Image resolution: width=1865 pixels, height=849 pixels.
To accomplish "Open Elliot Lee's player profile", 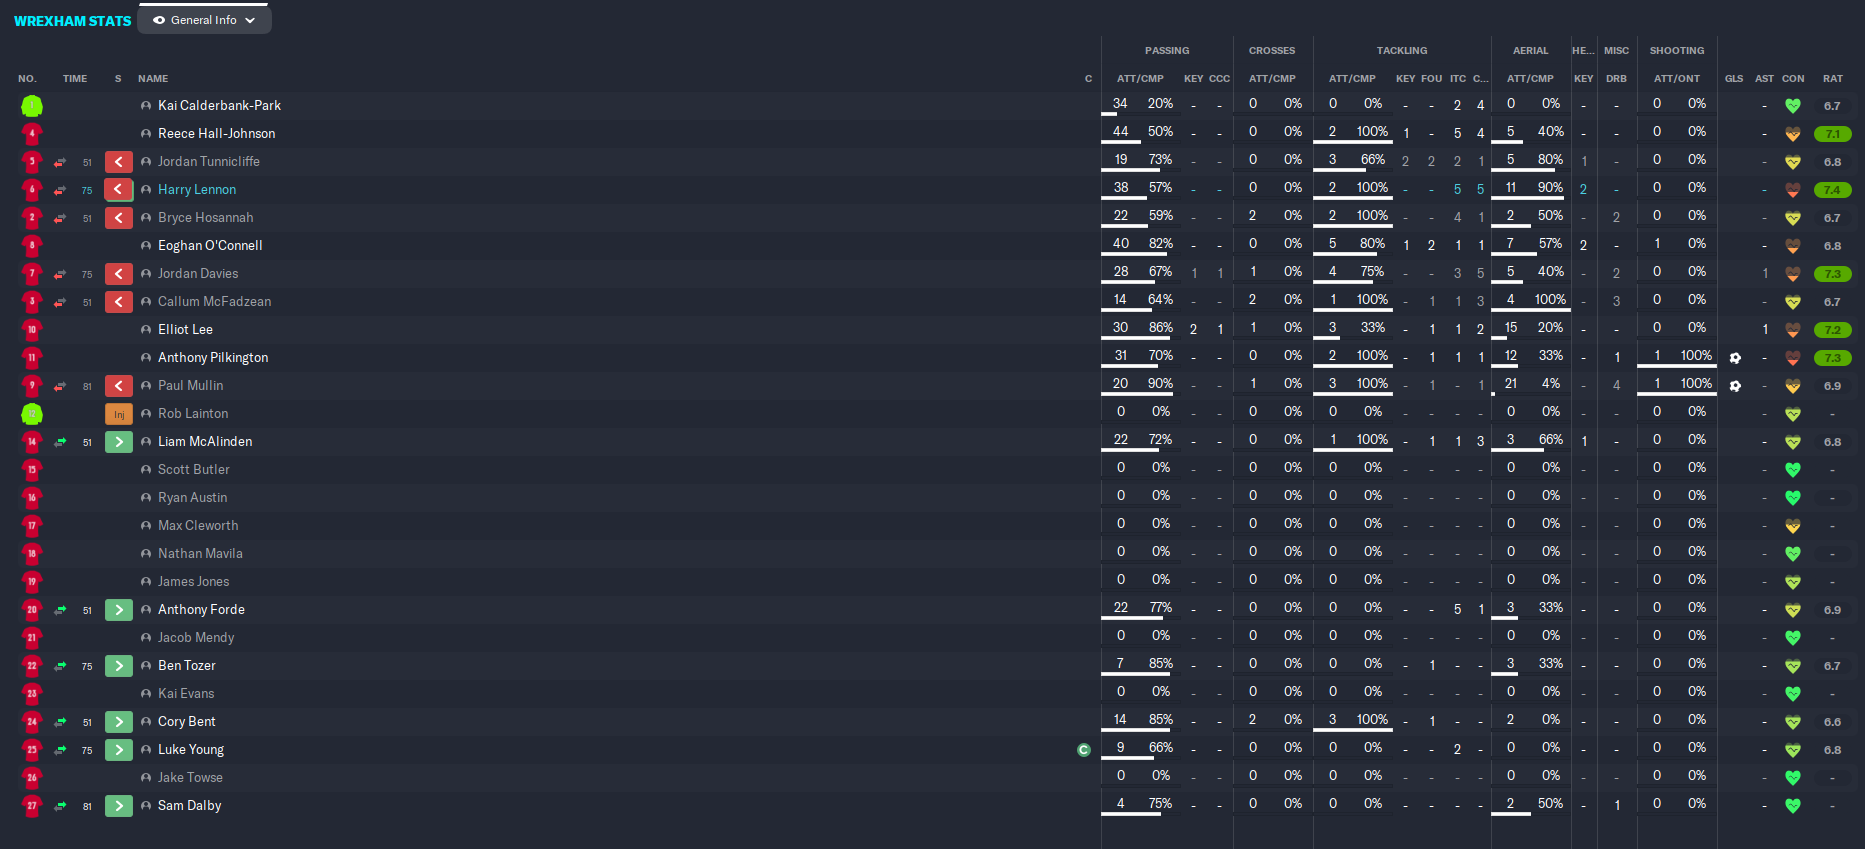I will coord(185,329).
